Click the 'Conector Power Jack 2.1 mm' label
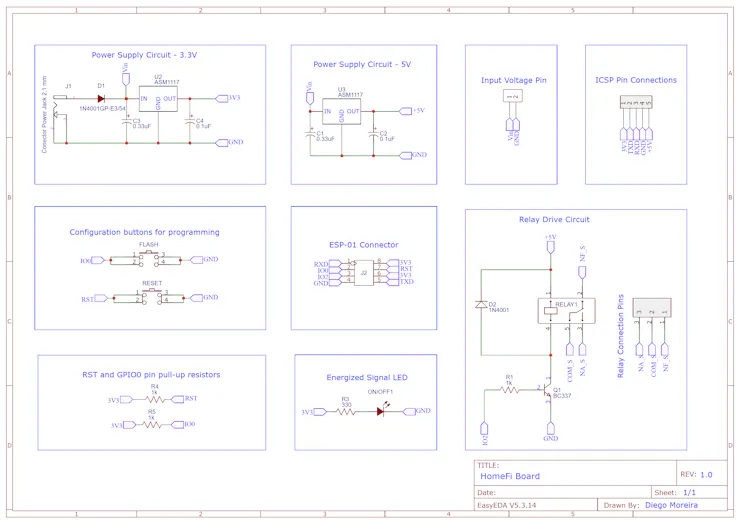 click(x=44, y=114)
